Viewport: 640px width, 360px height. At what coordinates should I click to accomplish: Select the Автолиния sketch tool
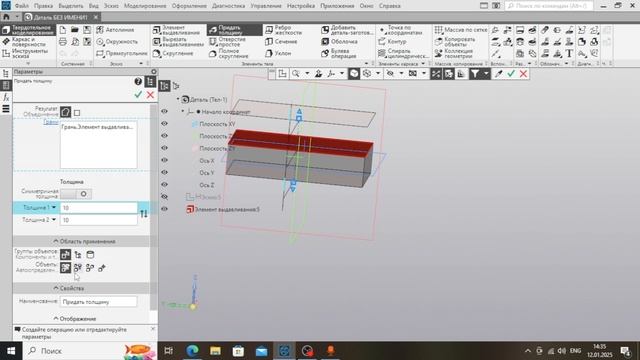tap(116, 30)
